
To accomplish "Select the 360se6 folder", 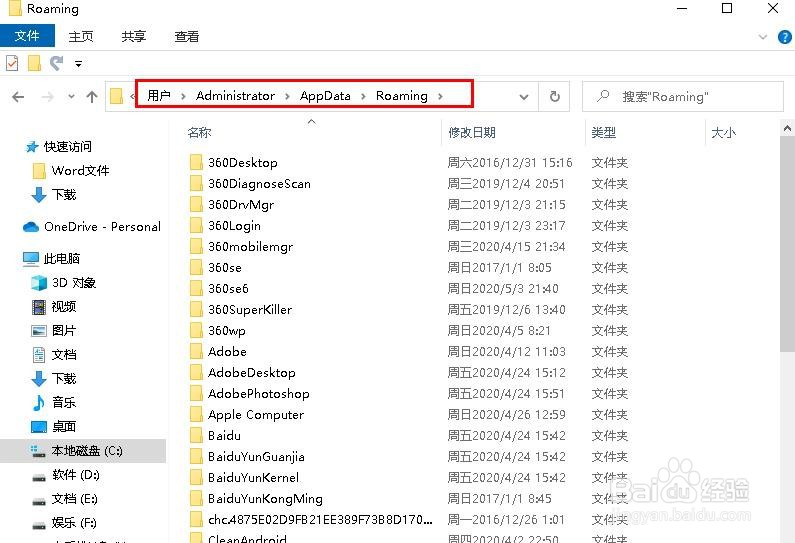I will tap(228, 288).
